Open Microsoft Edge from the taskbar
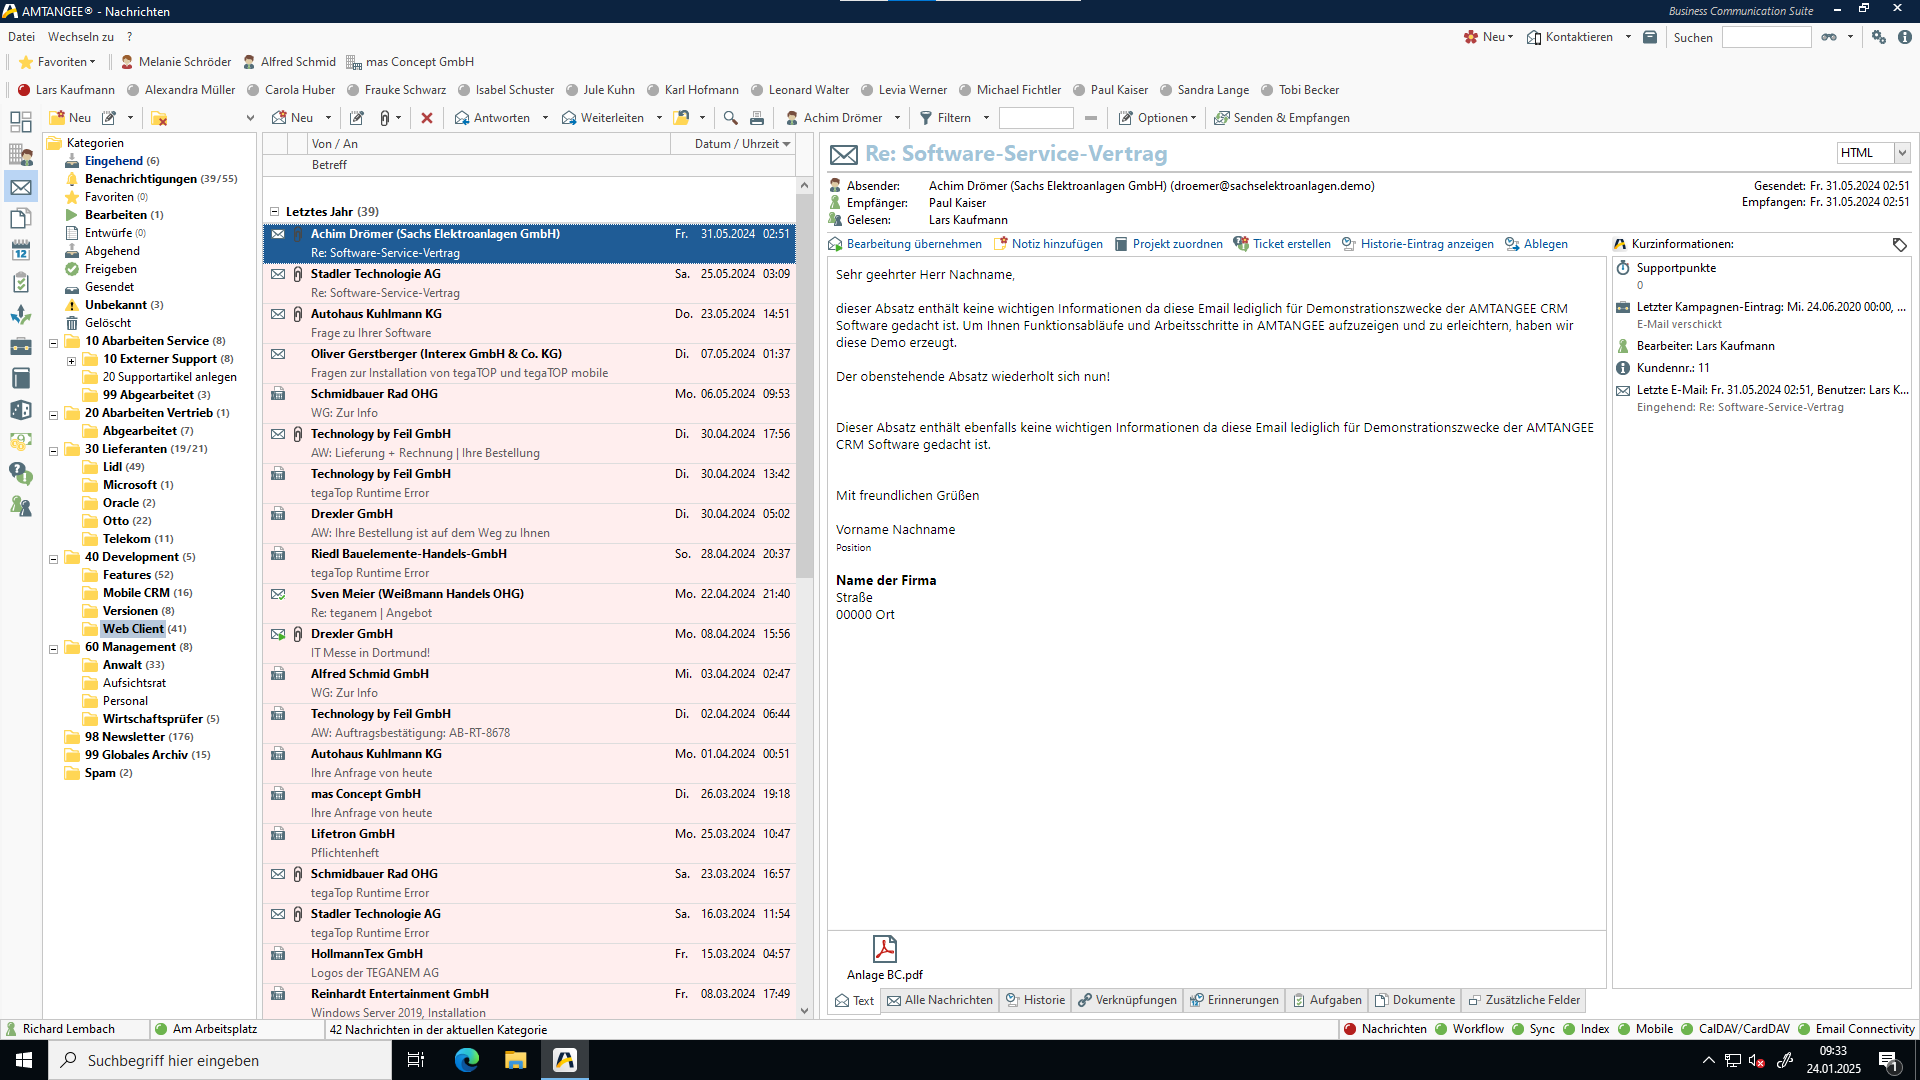This screenshot has height=1080, width=1920. 466,1060
